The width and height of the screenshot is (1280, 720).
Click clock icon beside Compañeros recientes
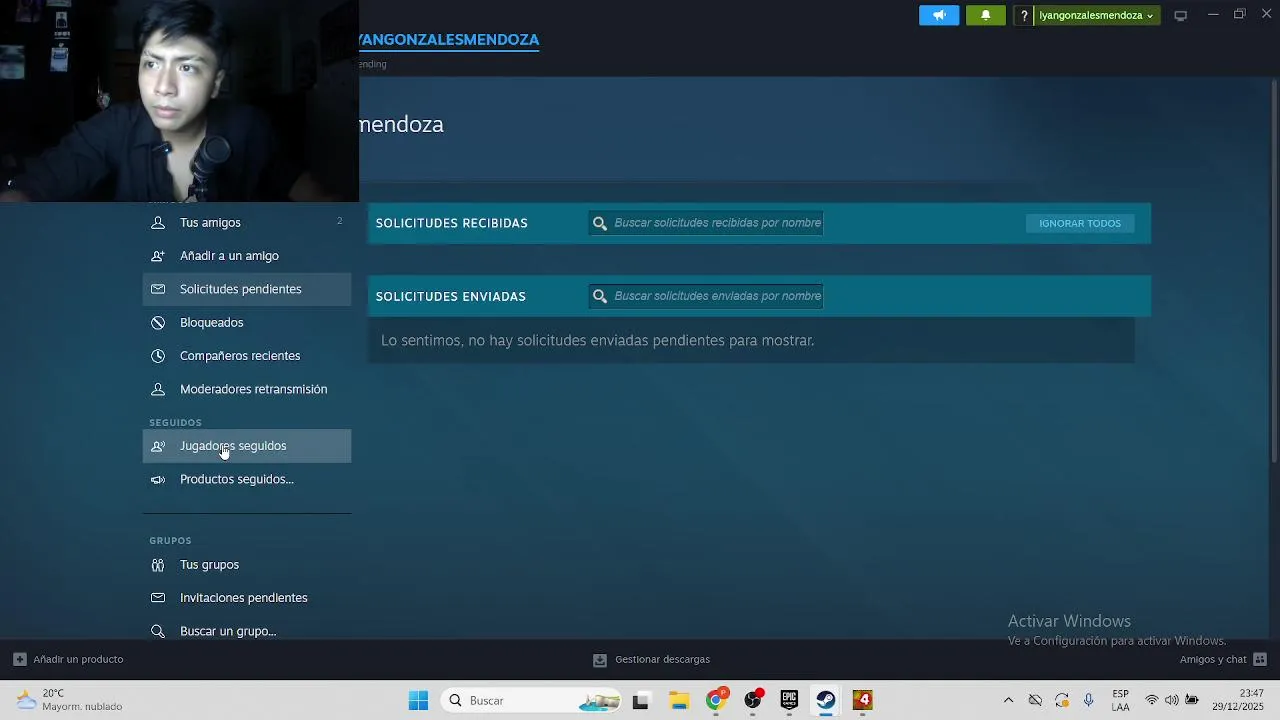coord(158,356)
